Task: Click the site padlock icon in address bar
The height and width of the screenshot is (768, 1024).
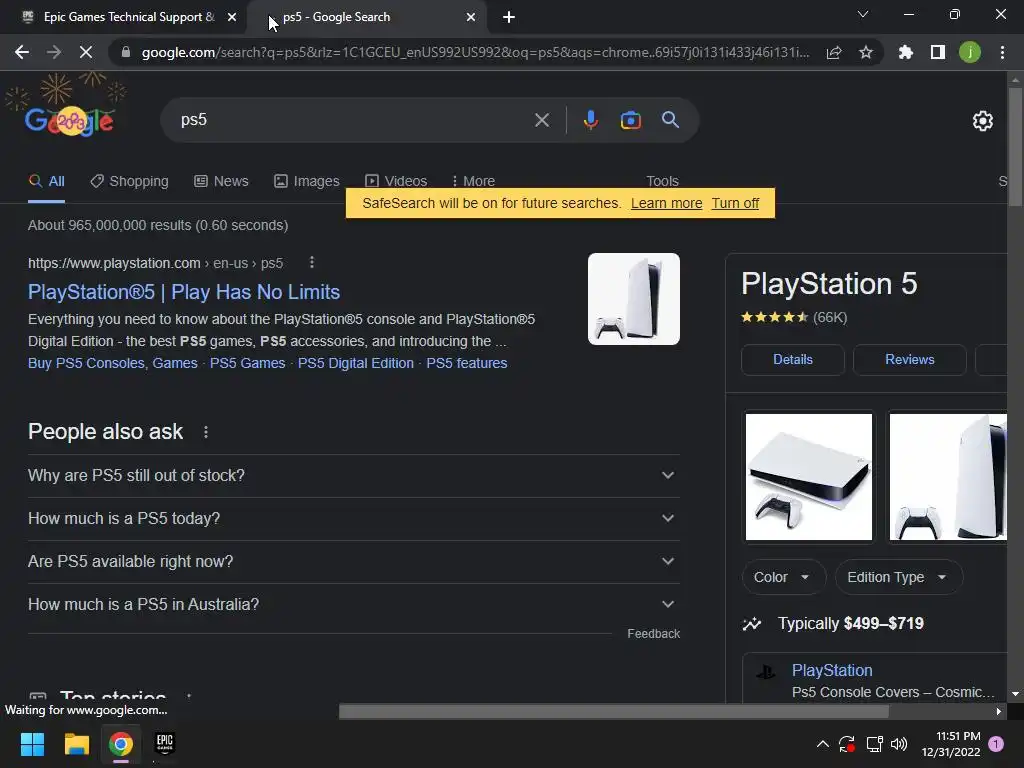Action: [126, 52]
